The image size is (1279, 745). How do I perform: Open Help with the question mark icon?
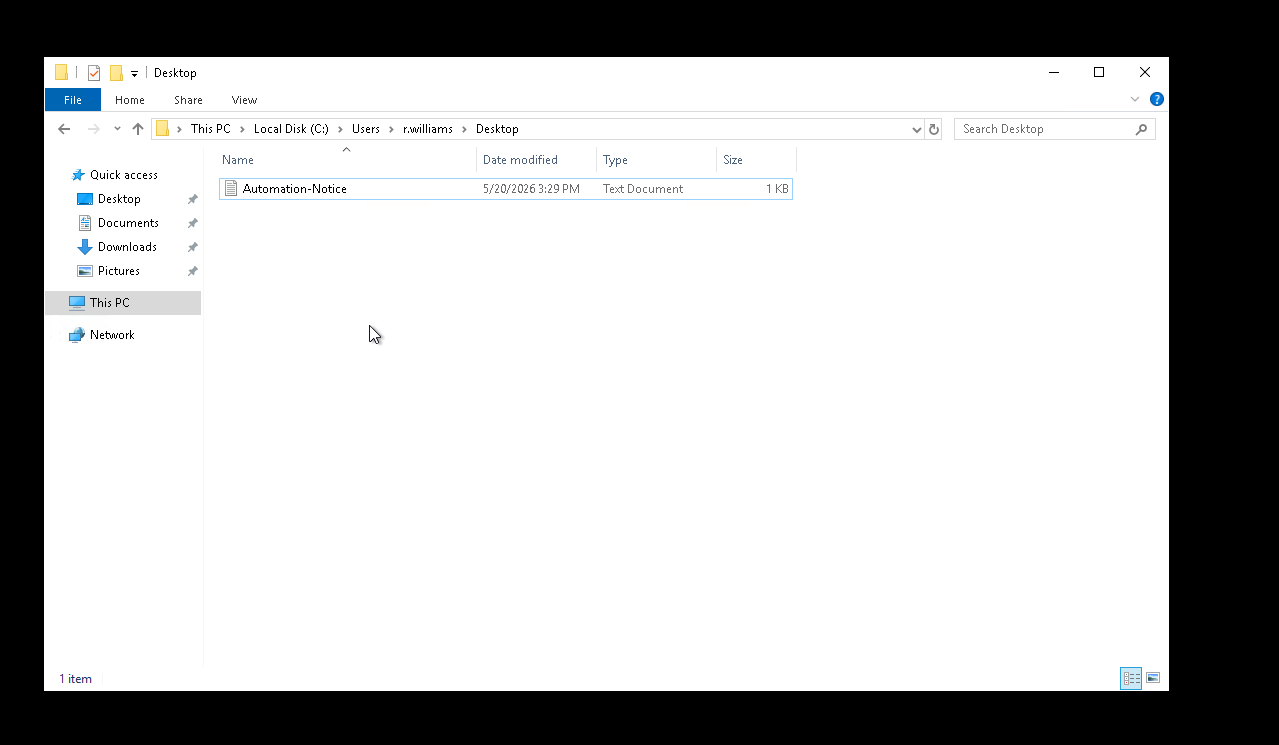click(x=1157, y=99)
